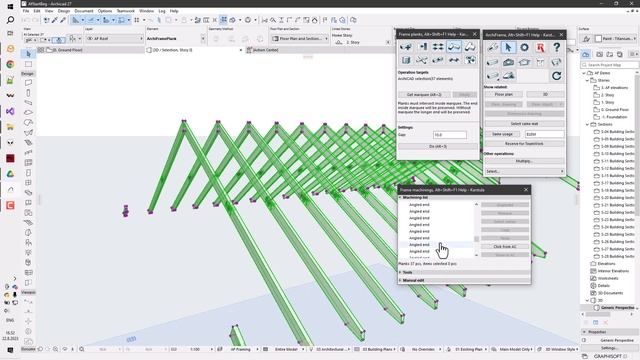Open the View Map icon in Navigator
This screenshot has width=640, height=360.
click(600, 54)
